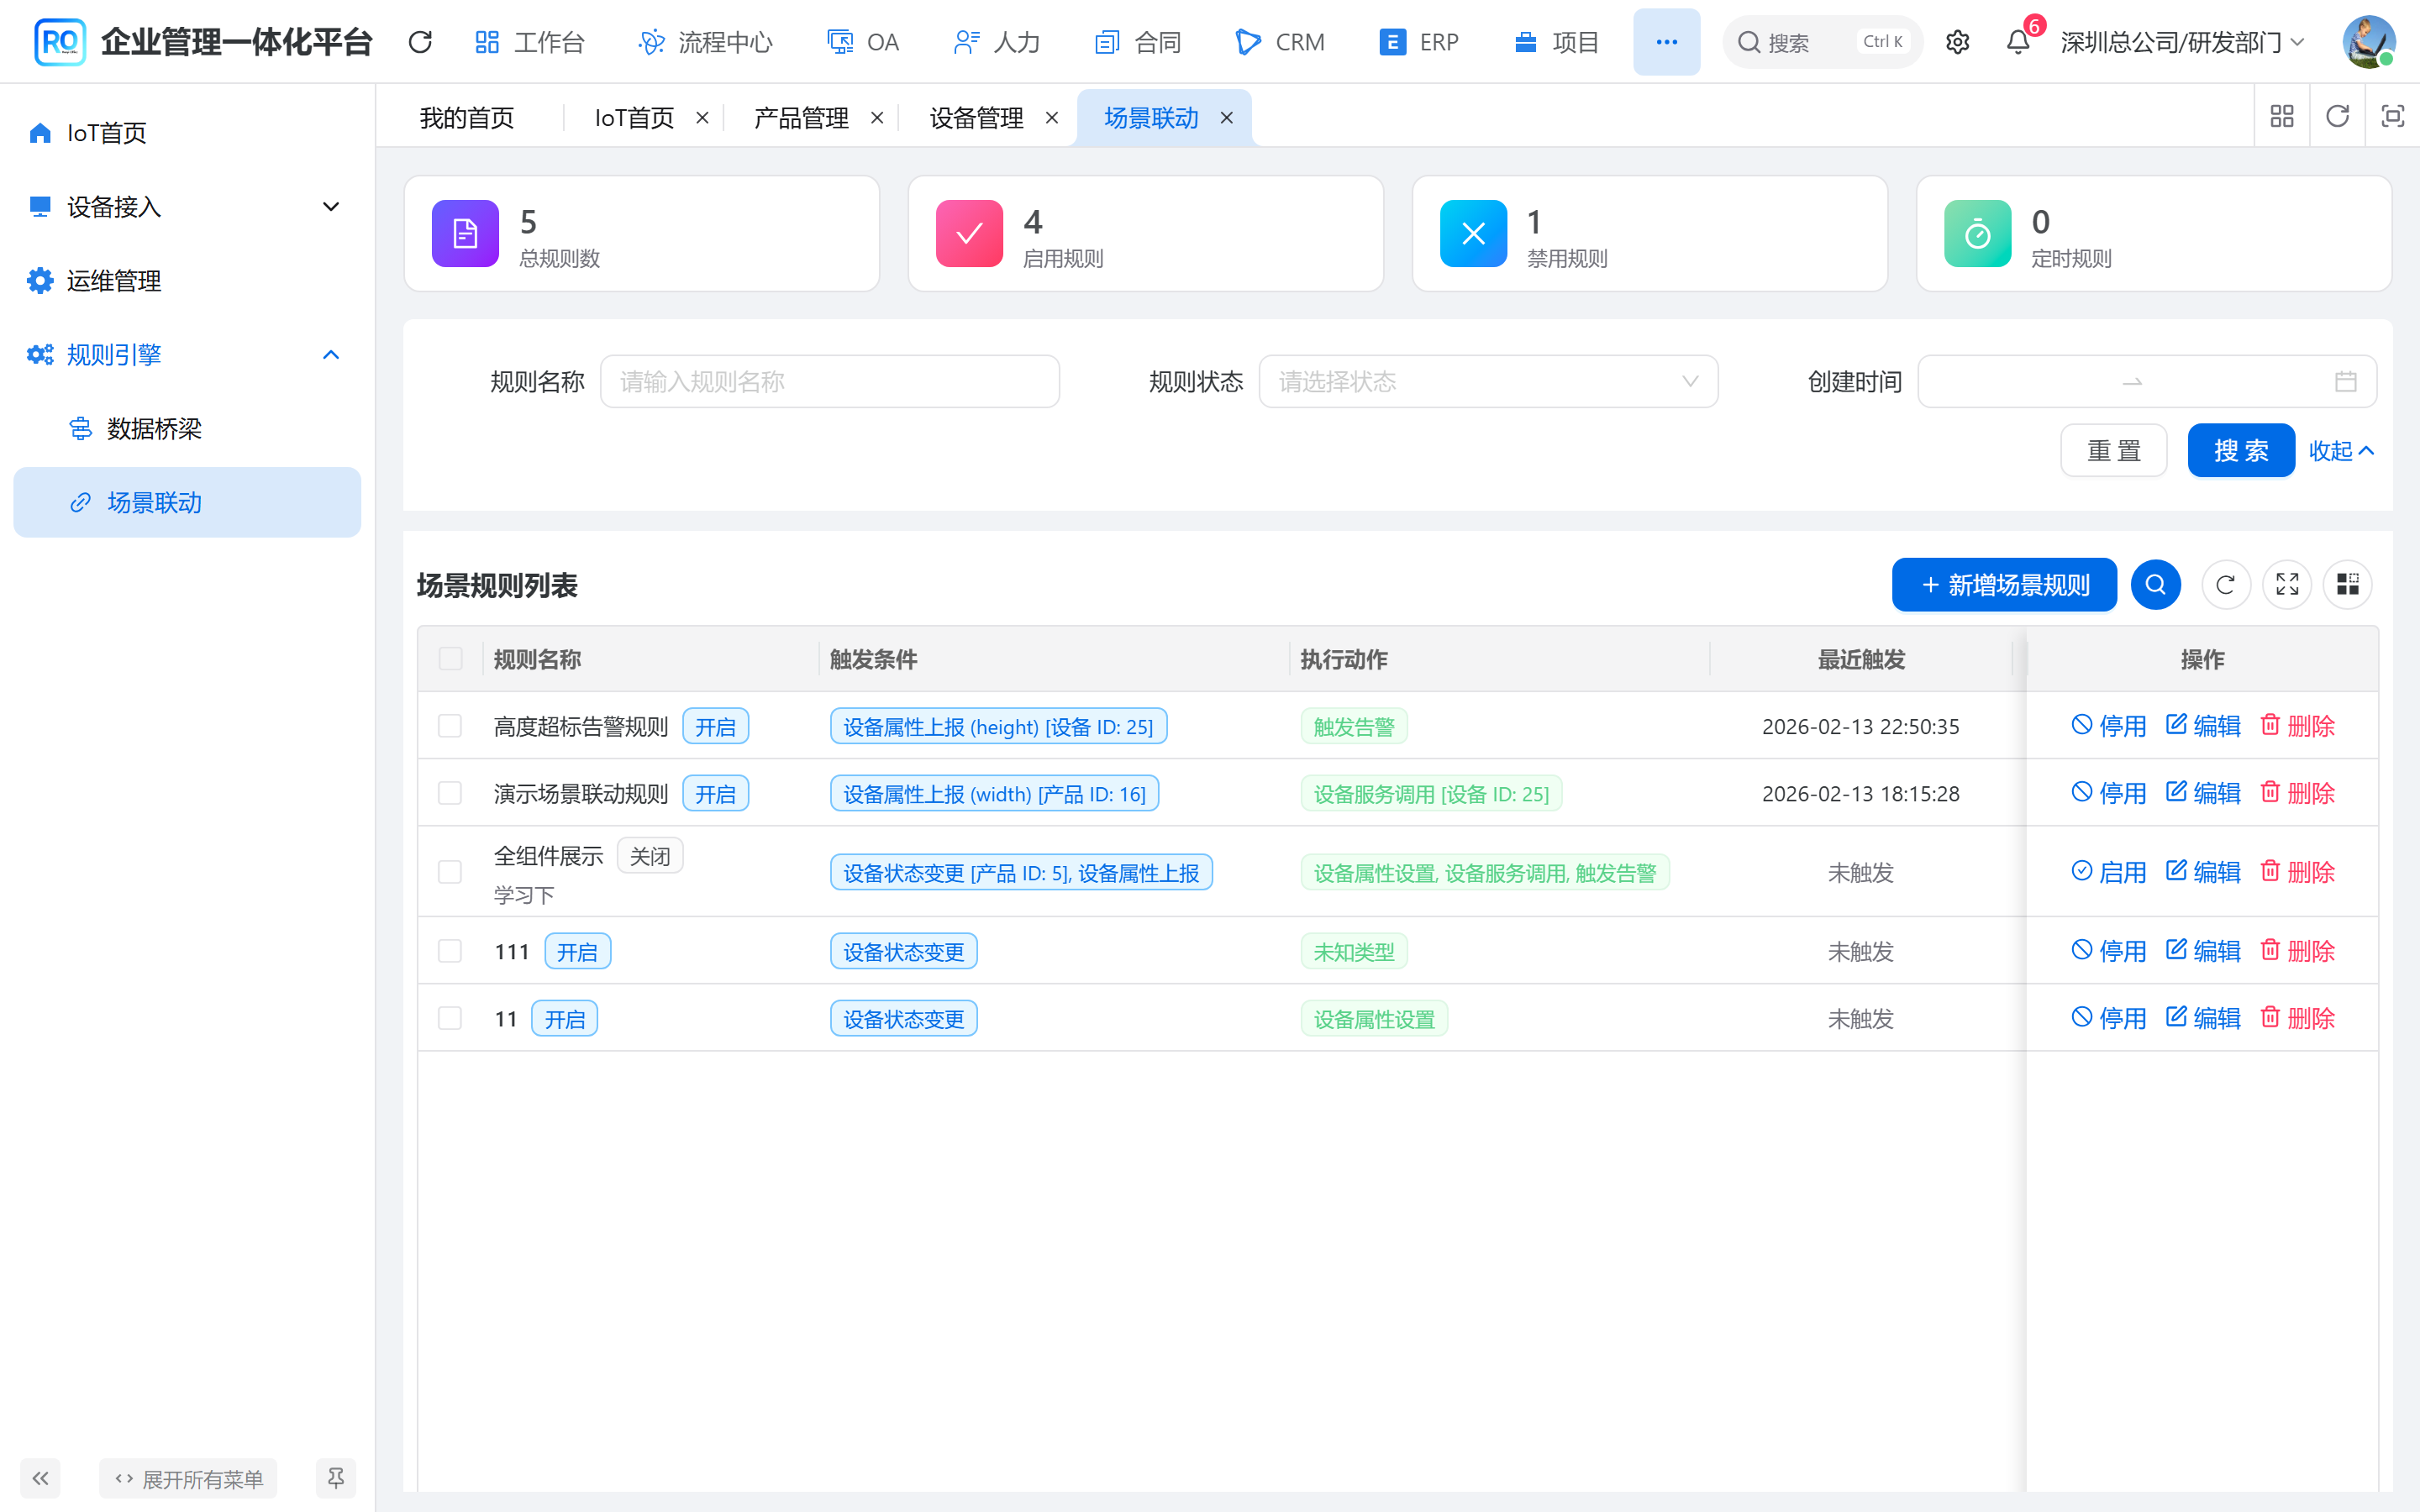Click 展开所有菜单 to expand all menus
The image size is (2420, 1512).
[x=188, y=1478]
